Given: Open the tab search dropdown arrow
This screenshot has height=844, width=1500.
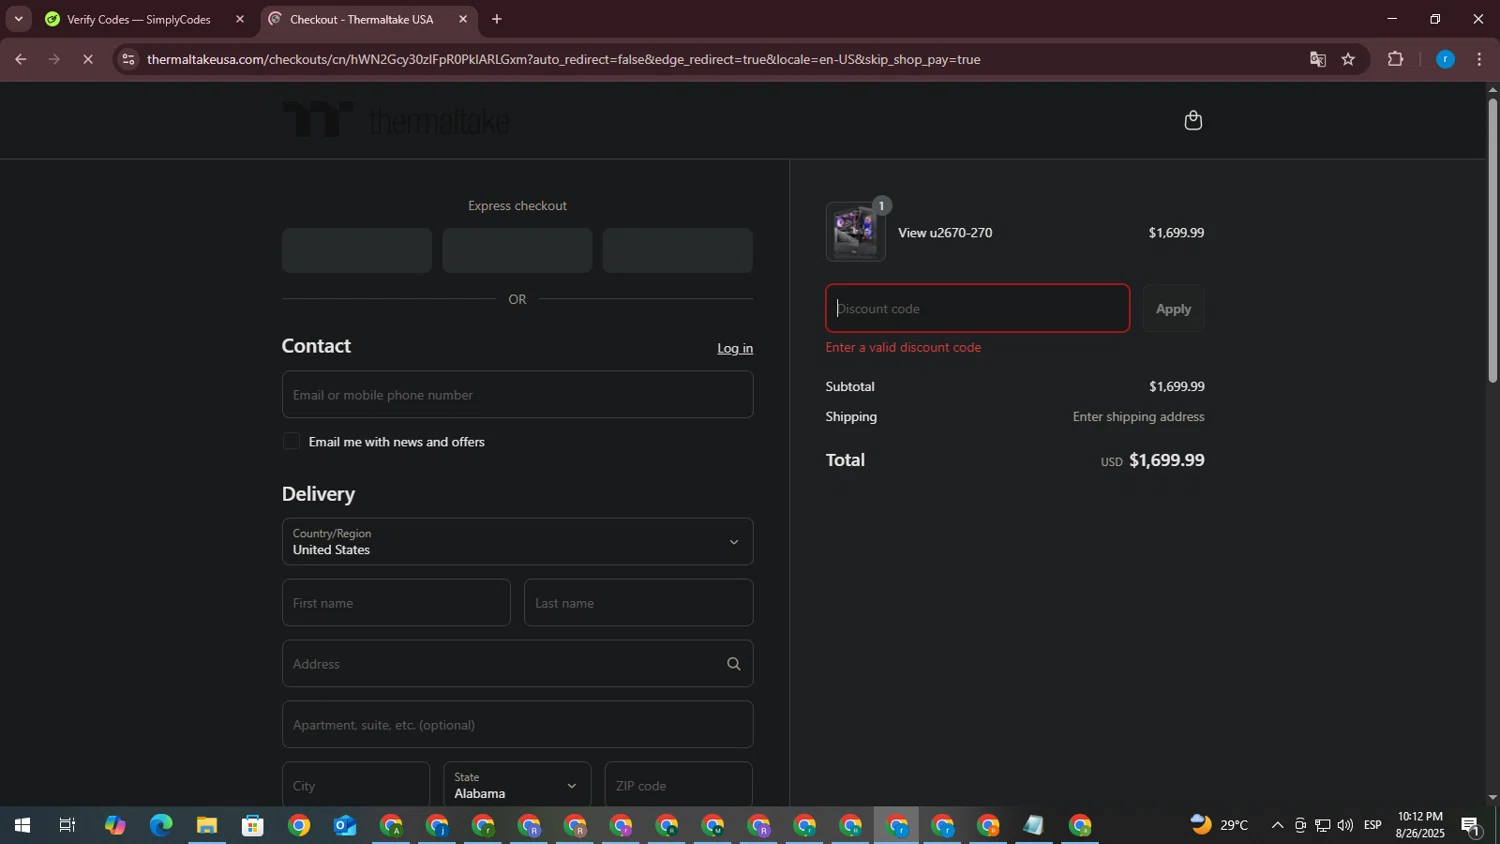Looking at the screenshot, I should (x=18, y=19).
